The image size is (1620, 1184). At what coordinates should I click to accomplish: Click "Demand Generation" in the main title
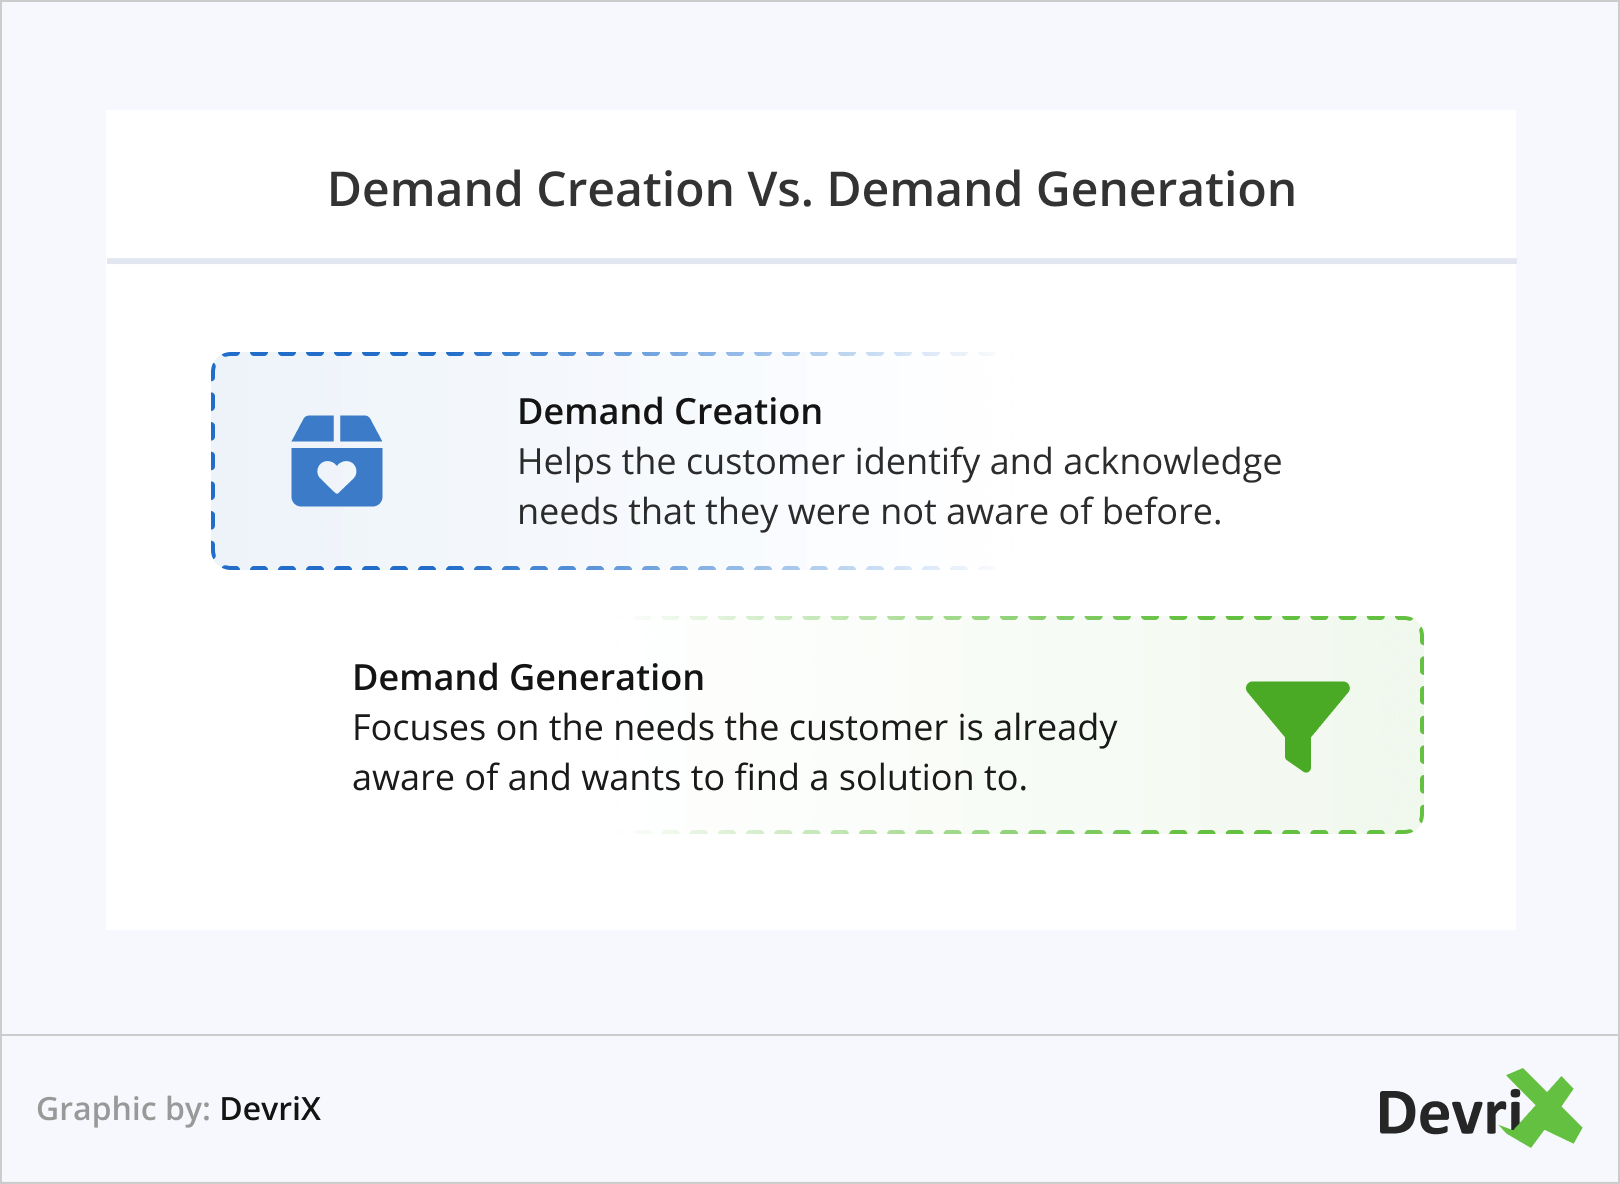point(1061,190)
